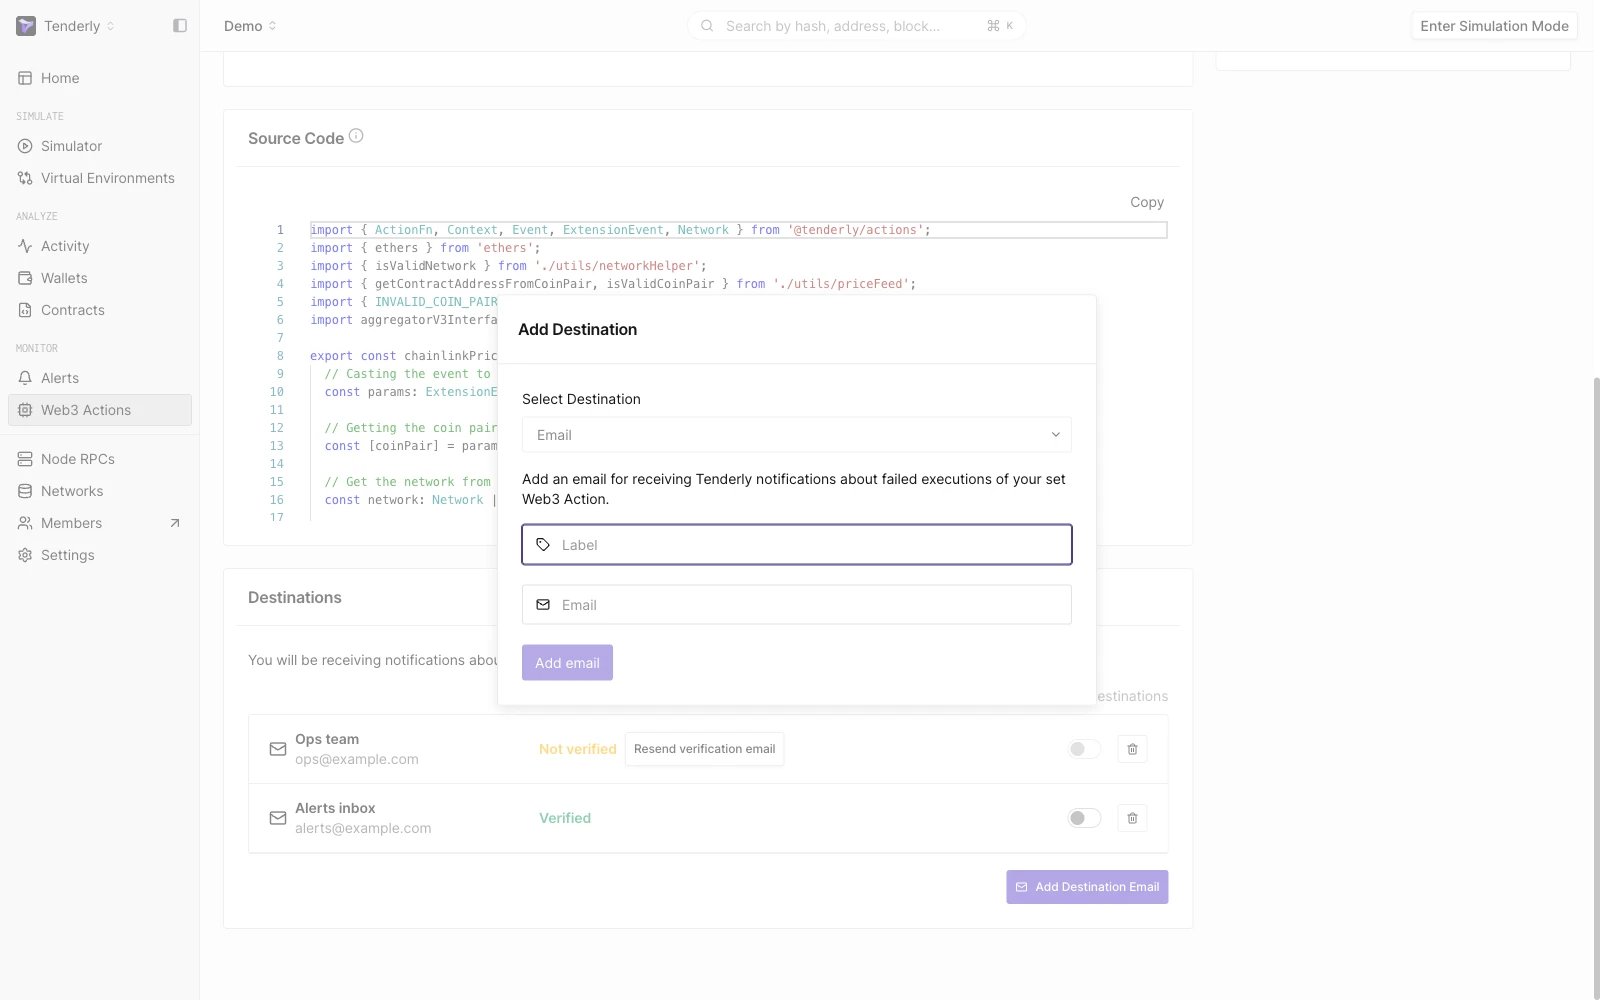Copy the source code
Screen dimensions: 1600x1000
click(x=1147, y=202)
